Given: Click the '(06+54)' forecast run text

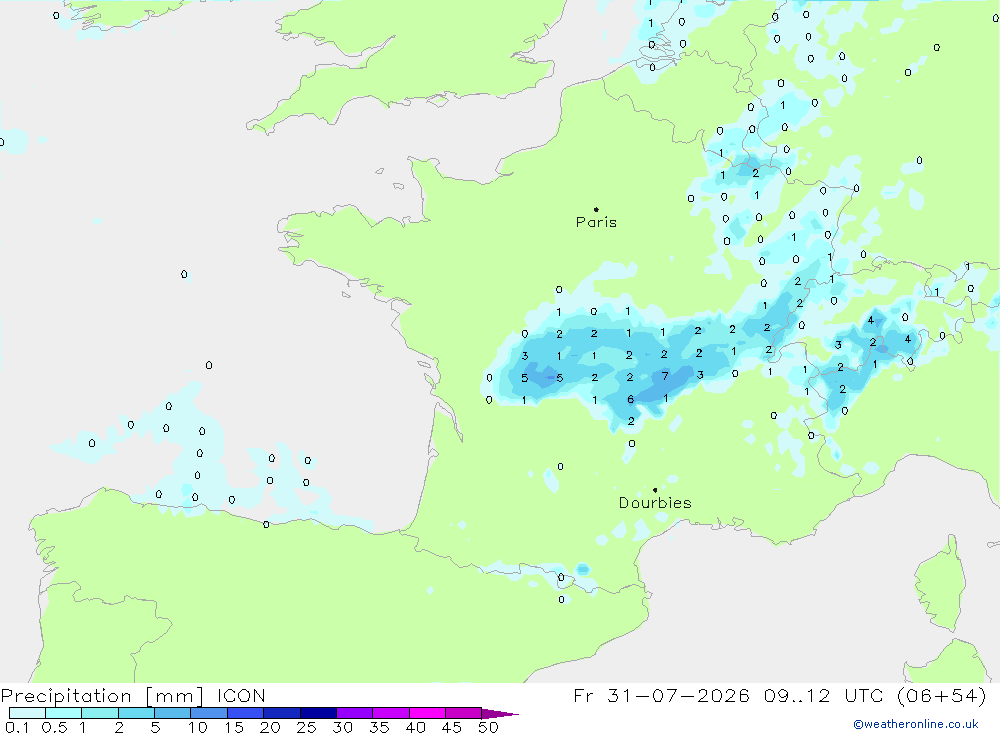Looking at the screenshot, I should [x=942, y=695].
